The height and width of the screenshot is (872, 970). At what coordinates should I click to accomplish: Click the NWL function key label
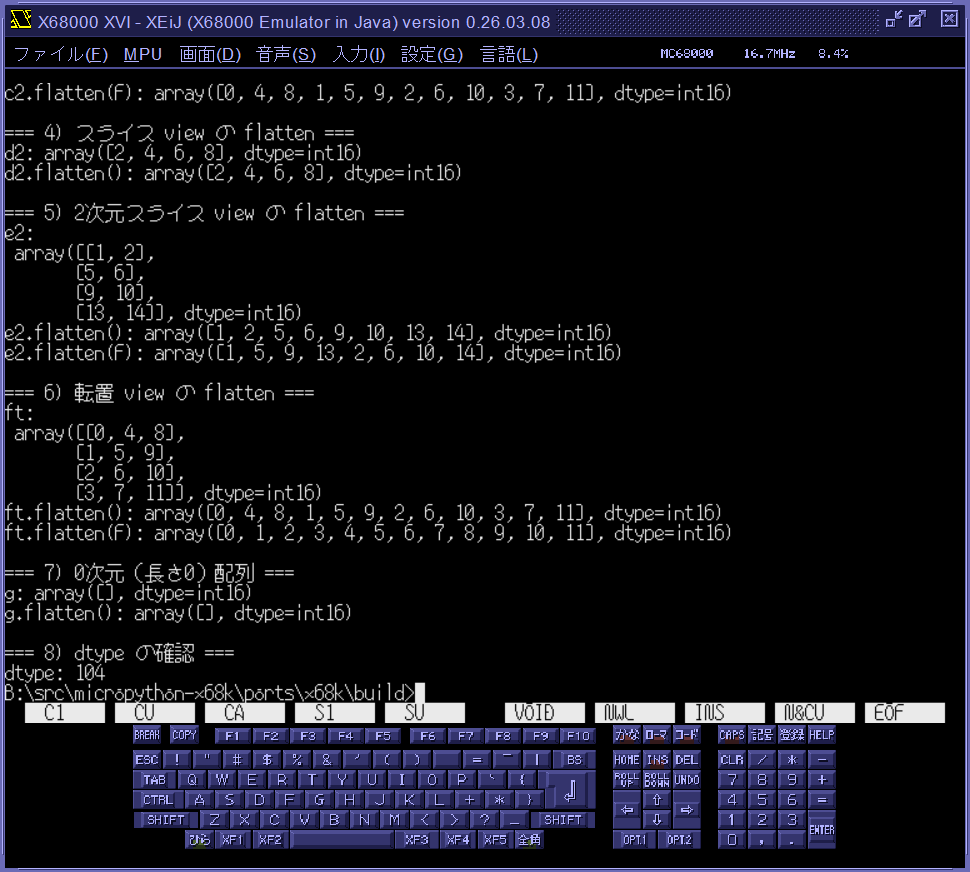tap(635, 712)
